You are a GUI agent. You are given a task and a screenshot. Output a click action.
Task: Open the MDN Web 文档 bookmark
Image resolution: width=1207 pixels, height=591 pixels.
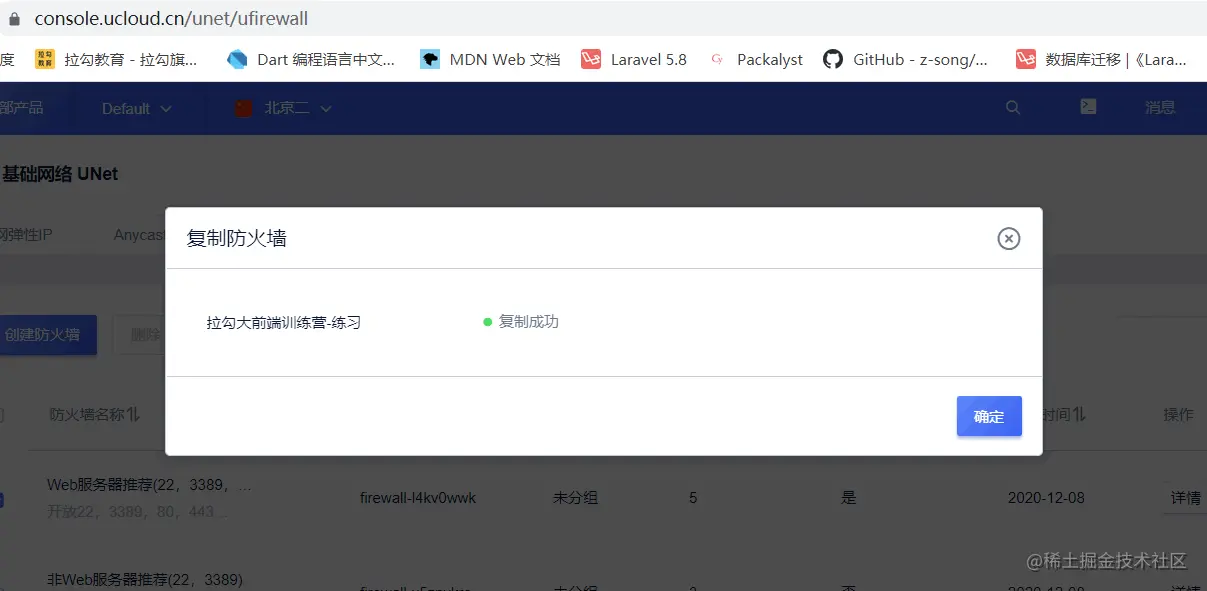tap(490, 59)
